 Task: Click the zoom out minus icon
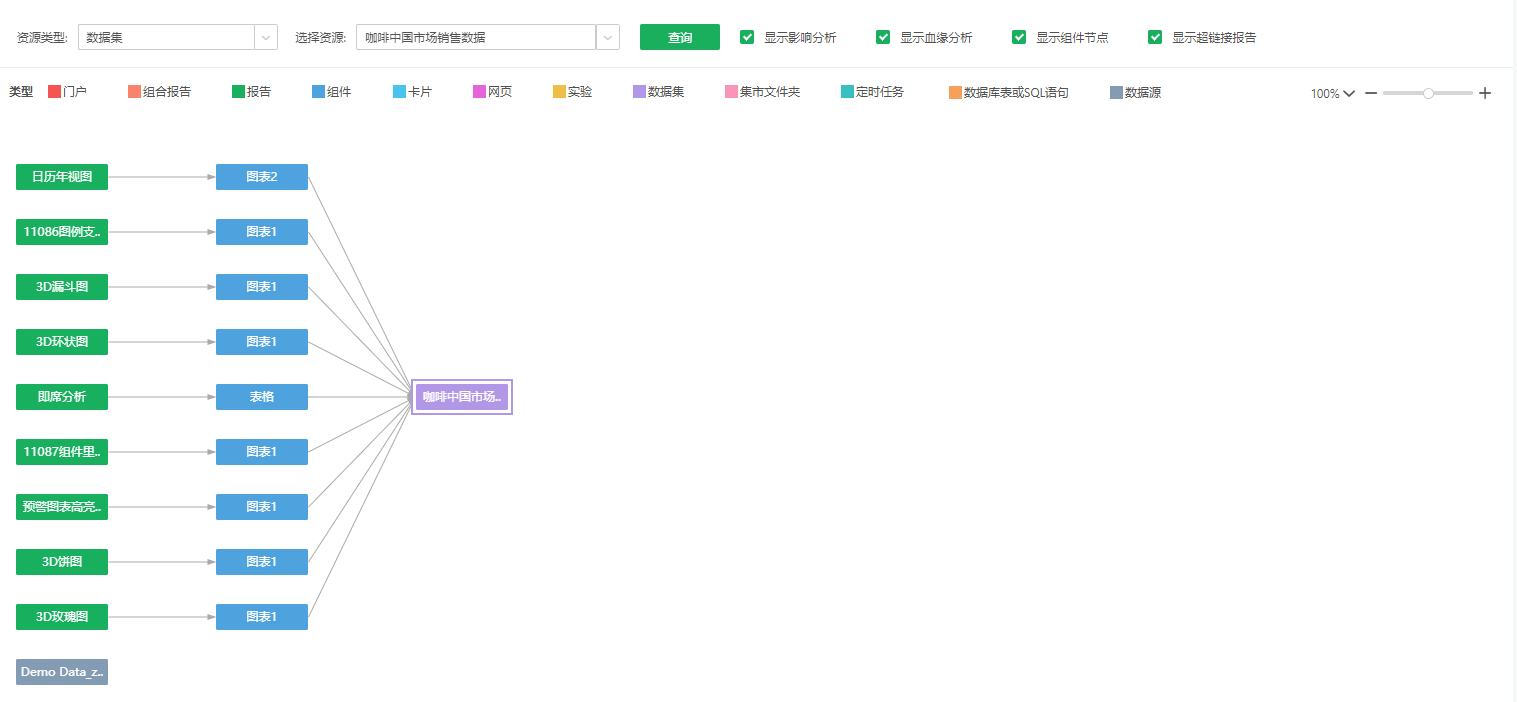(x=1371, y=93)
